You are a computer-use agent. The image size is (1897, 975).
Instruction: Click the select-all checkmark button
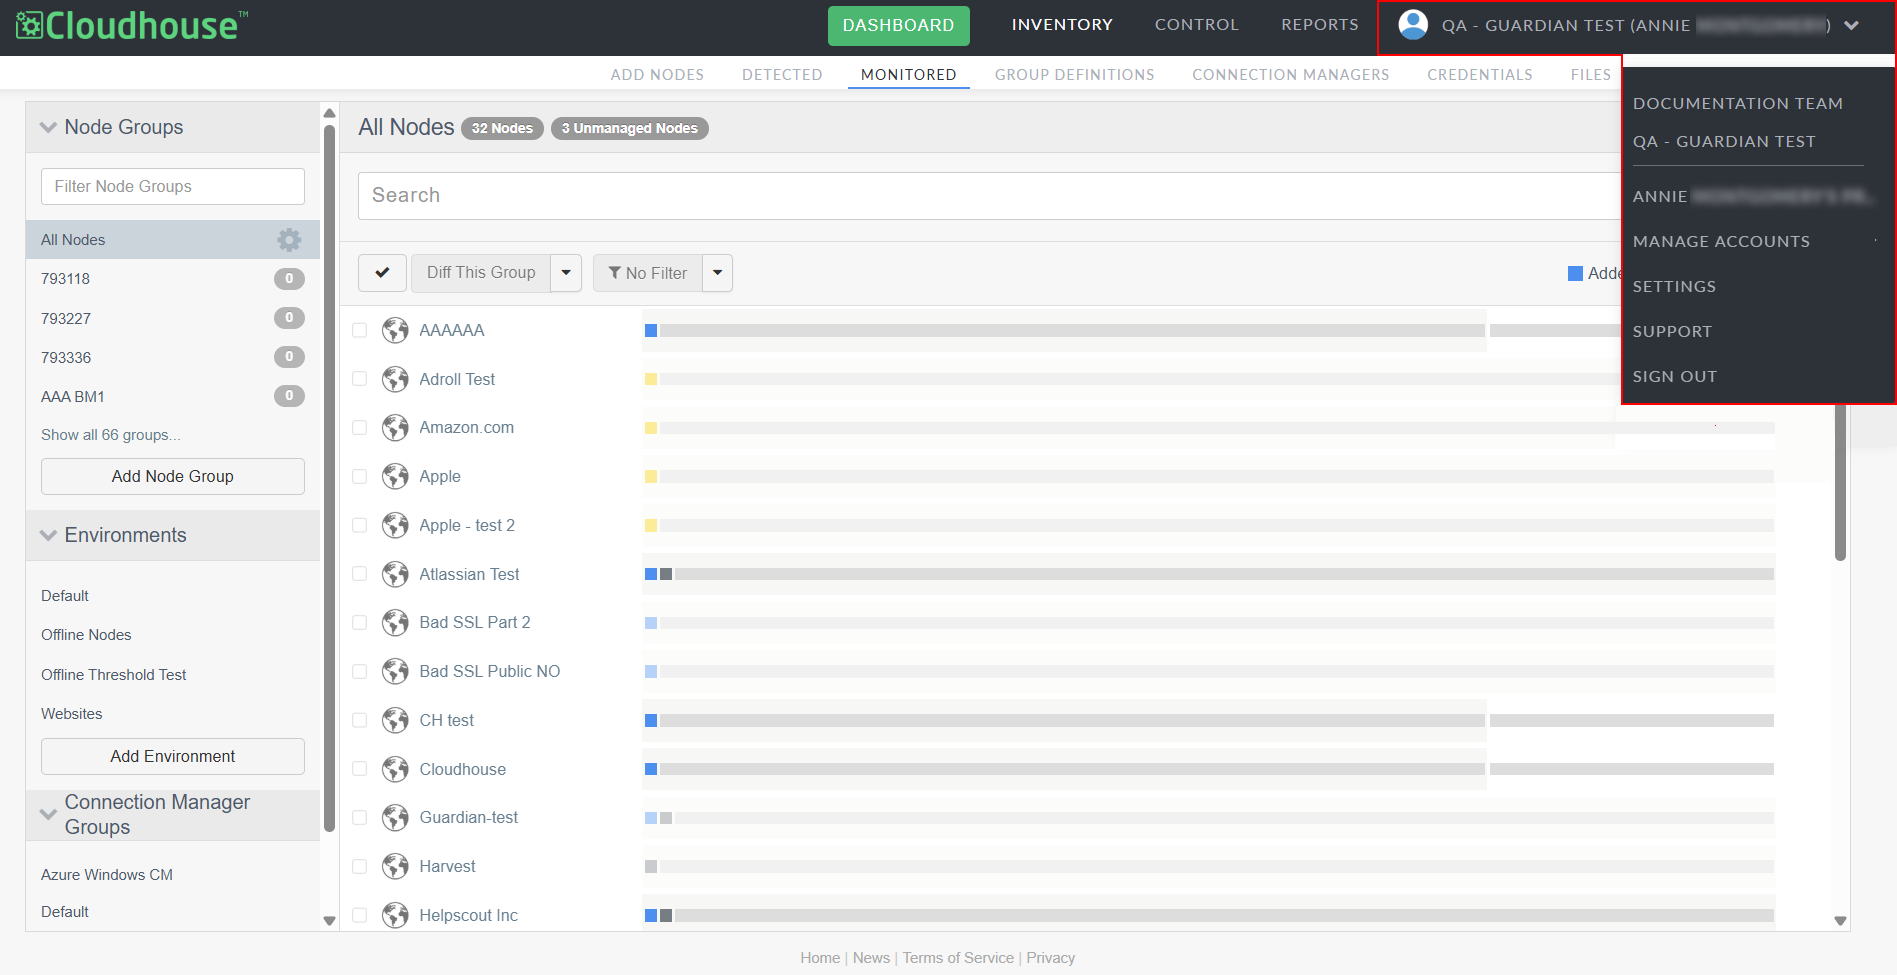(x=382, y=273)
